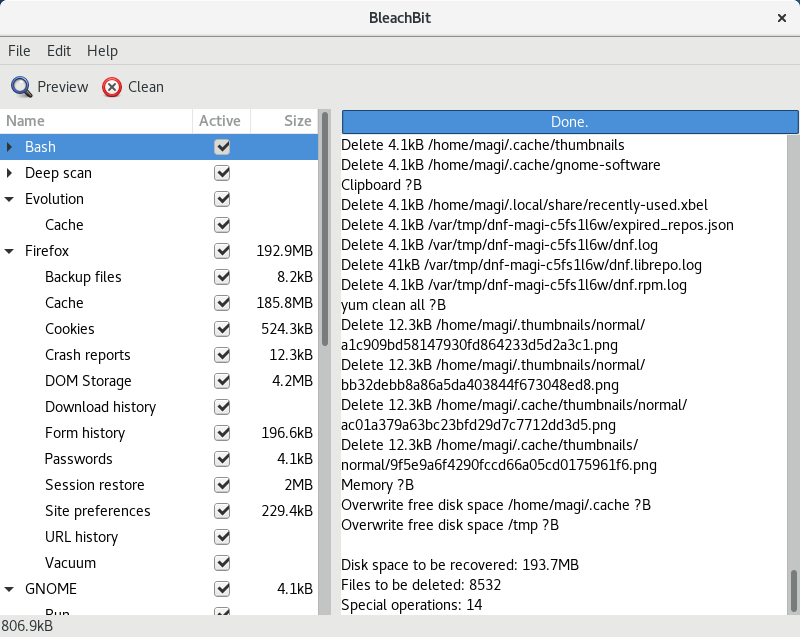This screenshot has height=637, width=800.
Task: Select Site preferences row label
Action: pyautogui.click(x=97, y=511)
